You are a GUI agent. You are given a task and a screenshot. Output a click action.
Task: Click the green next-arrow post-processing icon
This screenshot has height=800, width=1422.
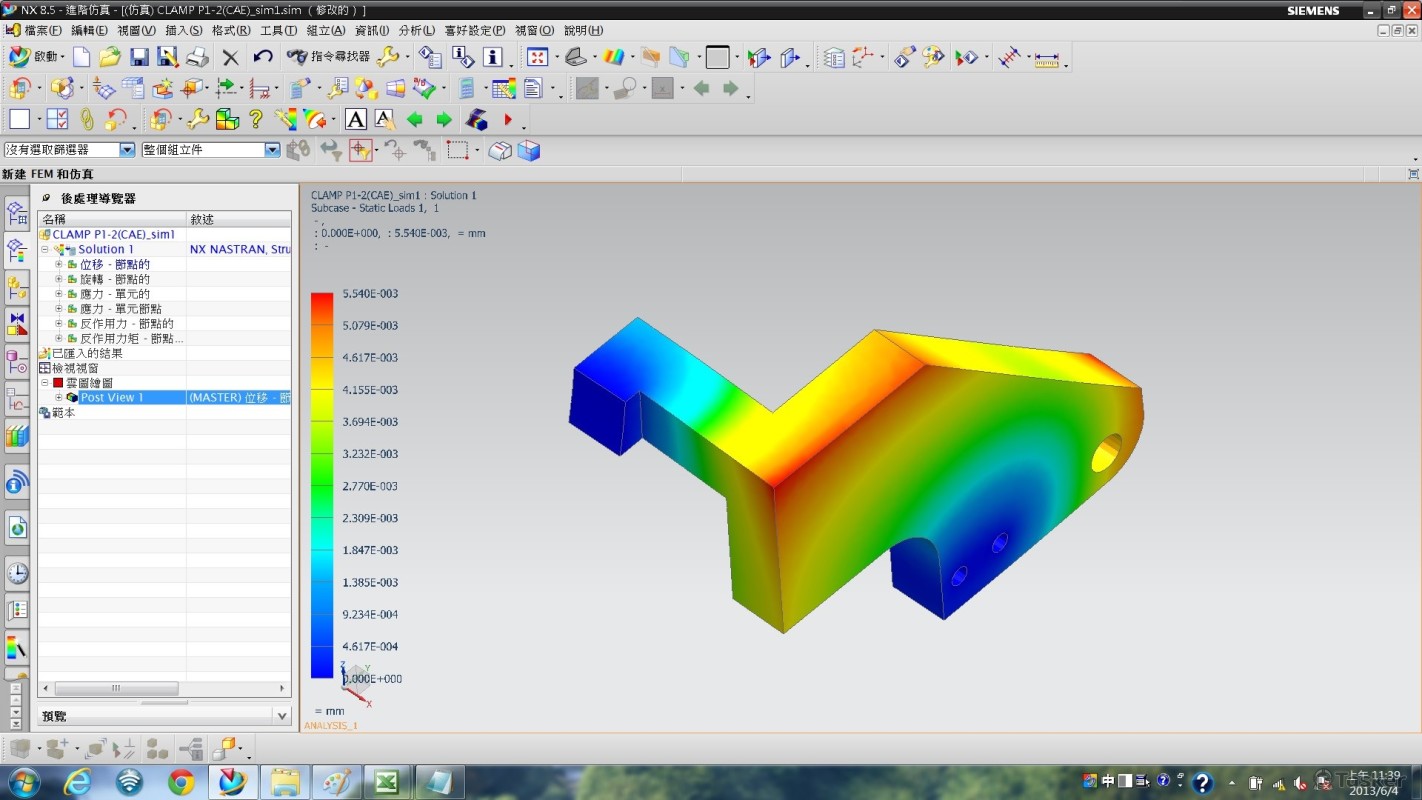[444, 120]
